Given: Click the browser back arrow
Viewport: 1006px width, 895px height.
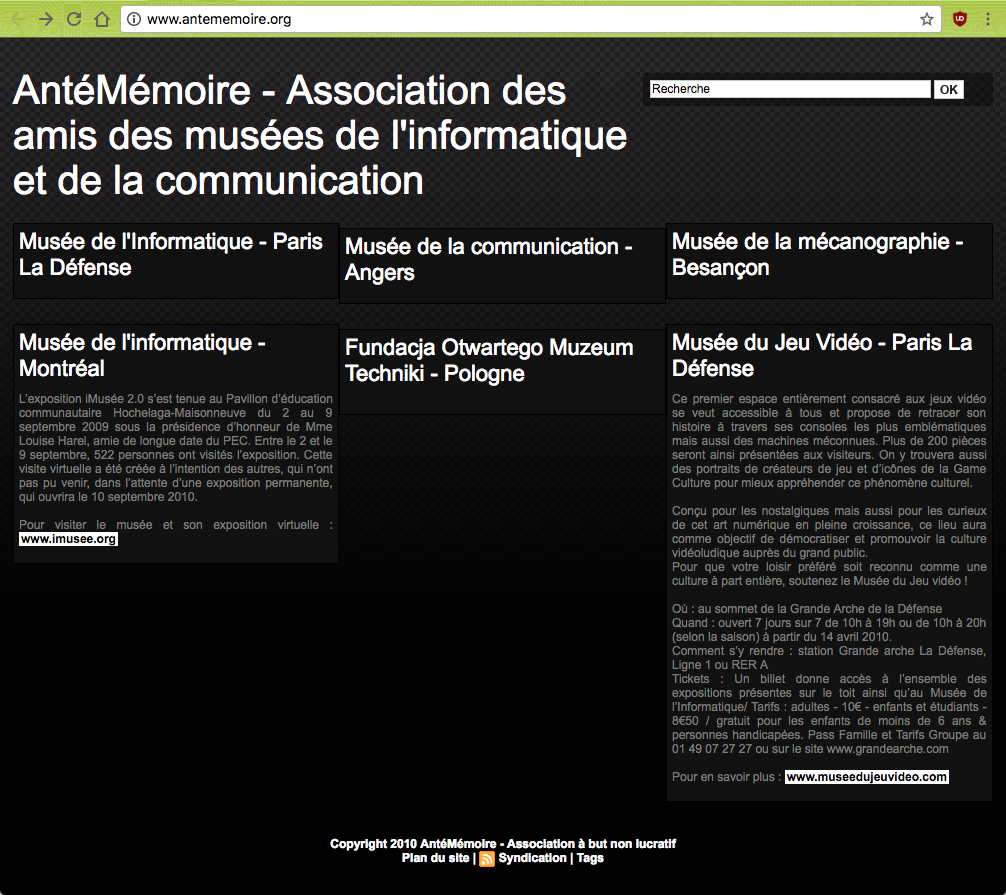Looking at the screenshot, I should click(18, 19).
